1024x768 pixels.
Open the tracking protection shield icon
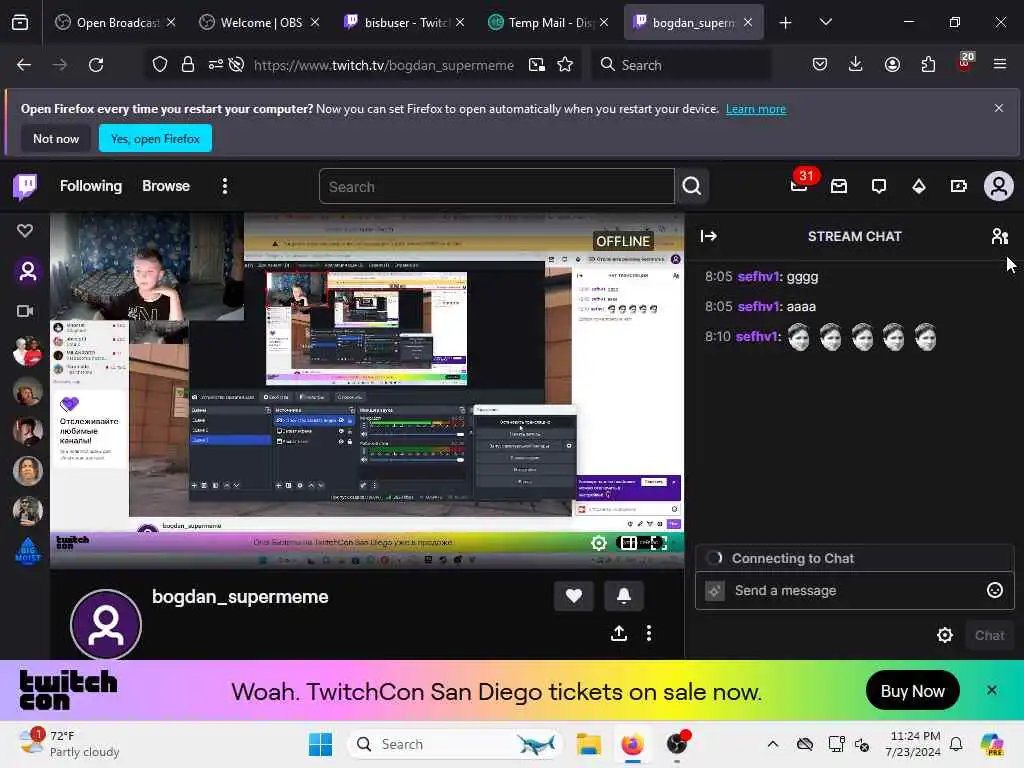(x=160, y=65)
